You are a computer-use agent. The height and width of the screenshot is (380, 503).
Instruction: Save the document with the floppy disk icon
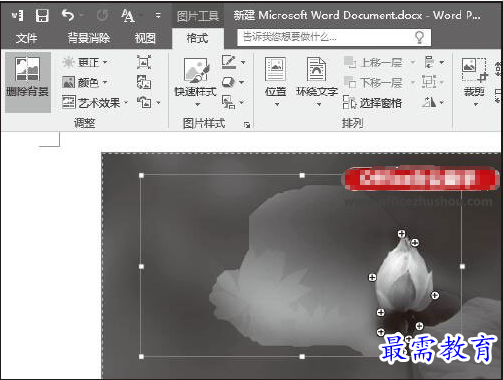[x=42, y=15]
